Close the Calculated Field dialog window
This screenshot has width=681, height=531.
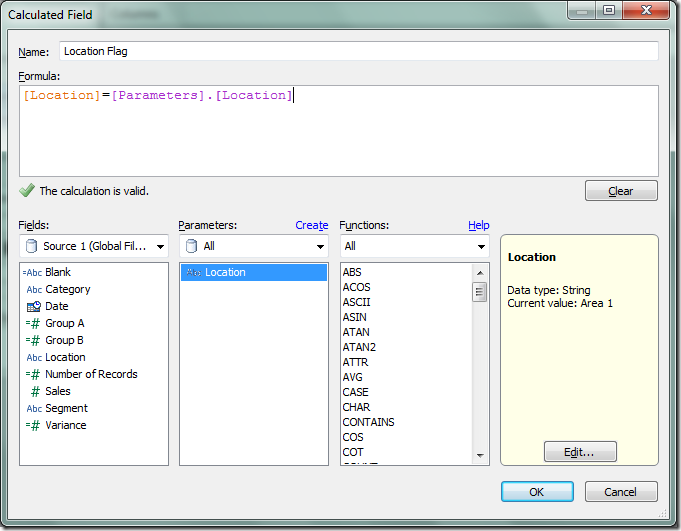(x=646, y=10)
